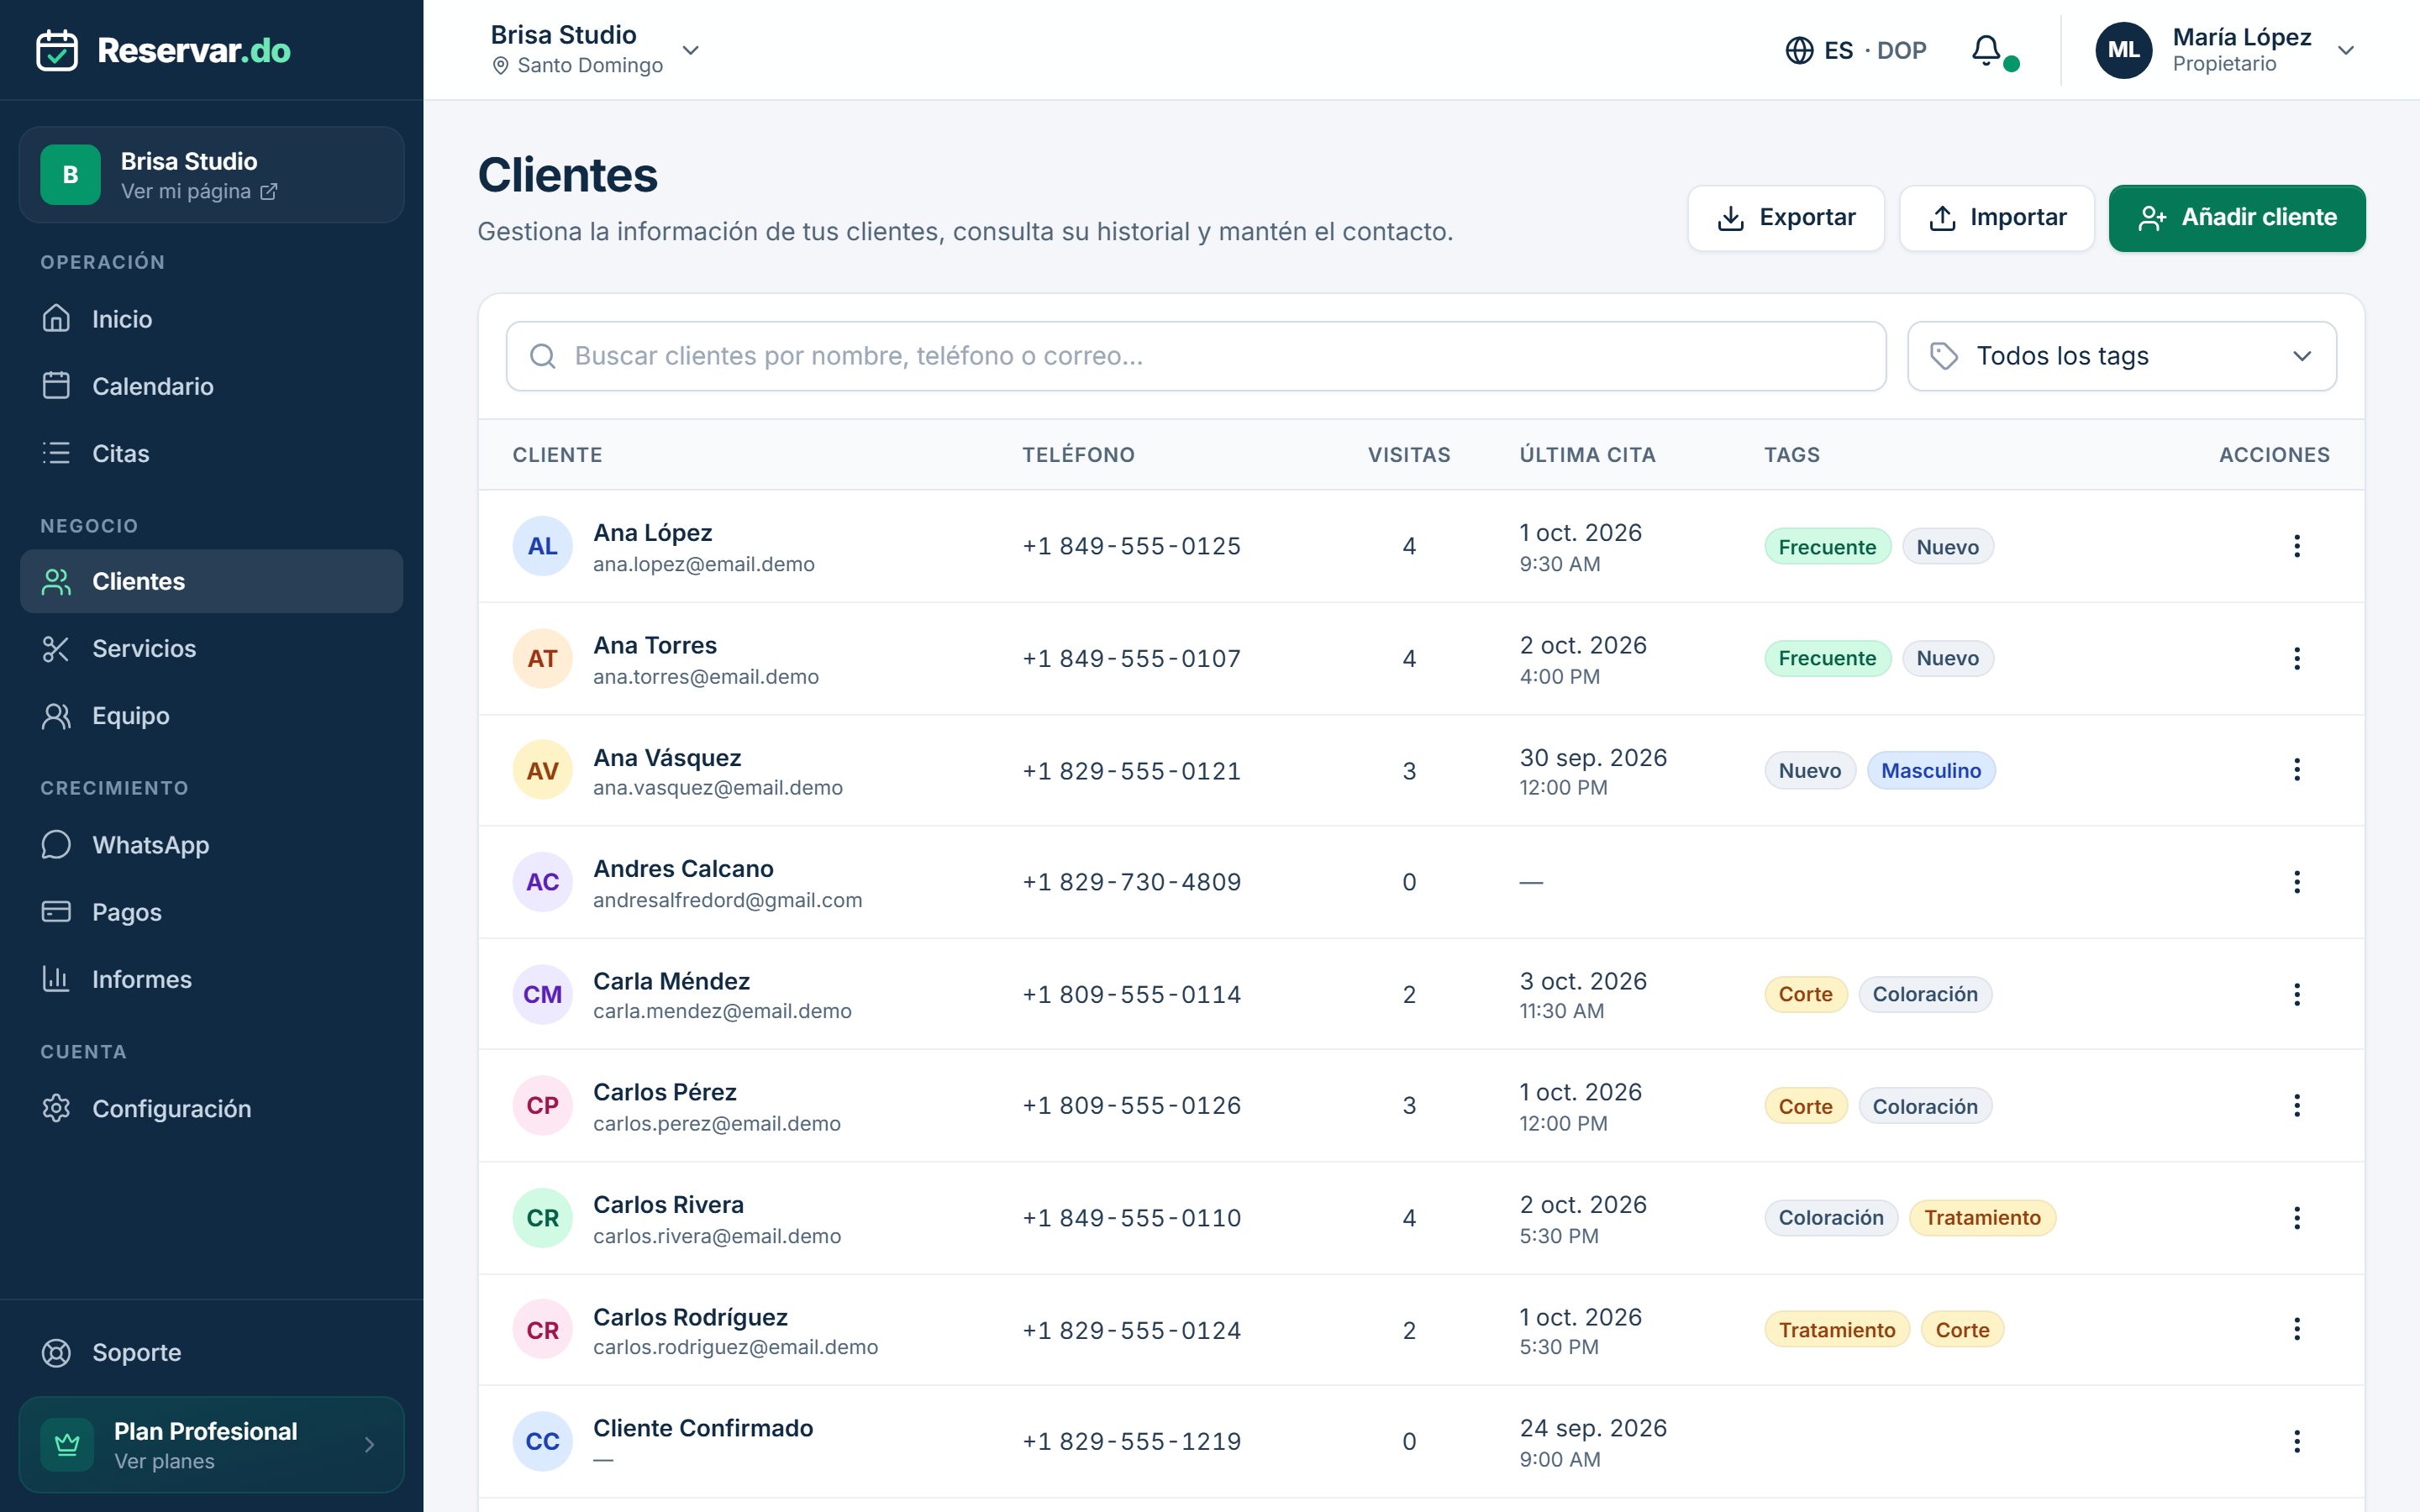This screenshot has height=1512, width=2420.
Task: Open actions menu for Carlos Rivera
Action: (2296, 1217)
